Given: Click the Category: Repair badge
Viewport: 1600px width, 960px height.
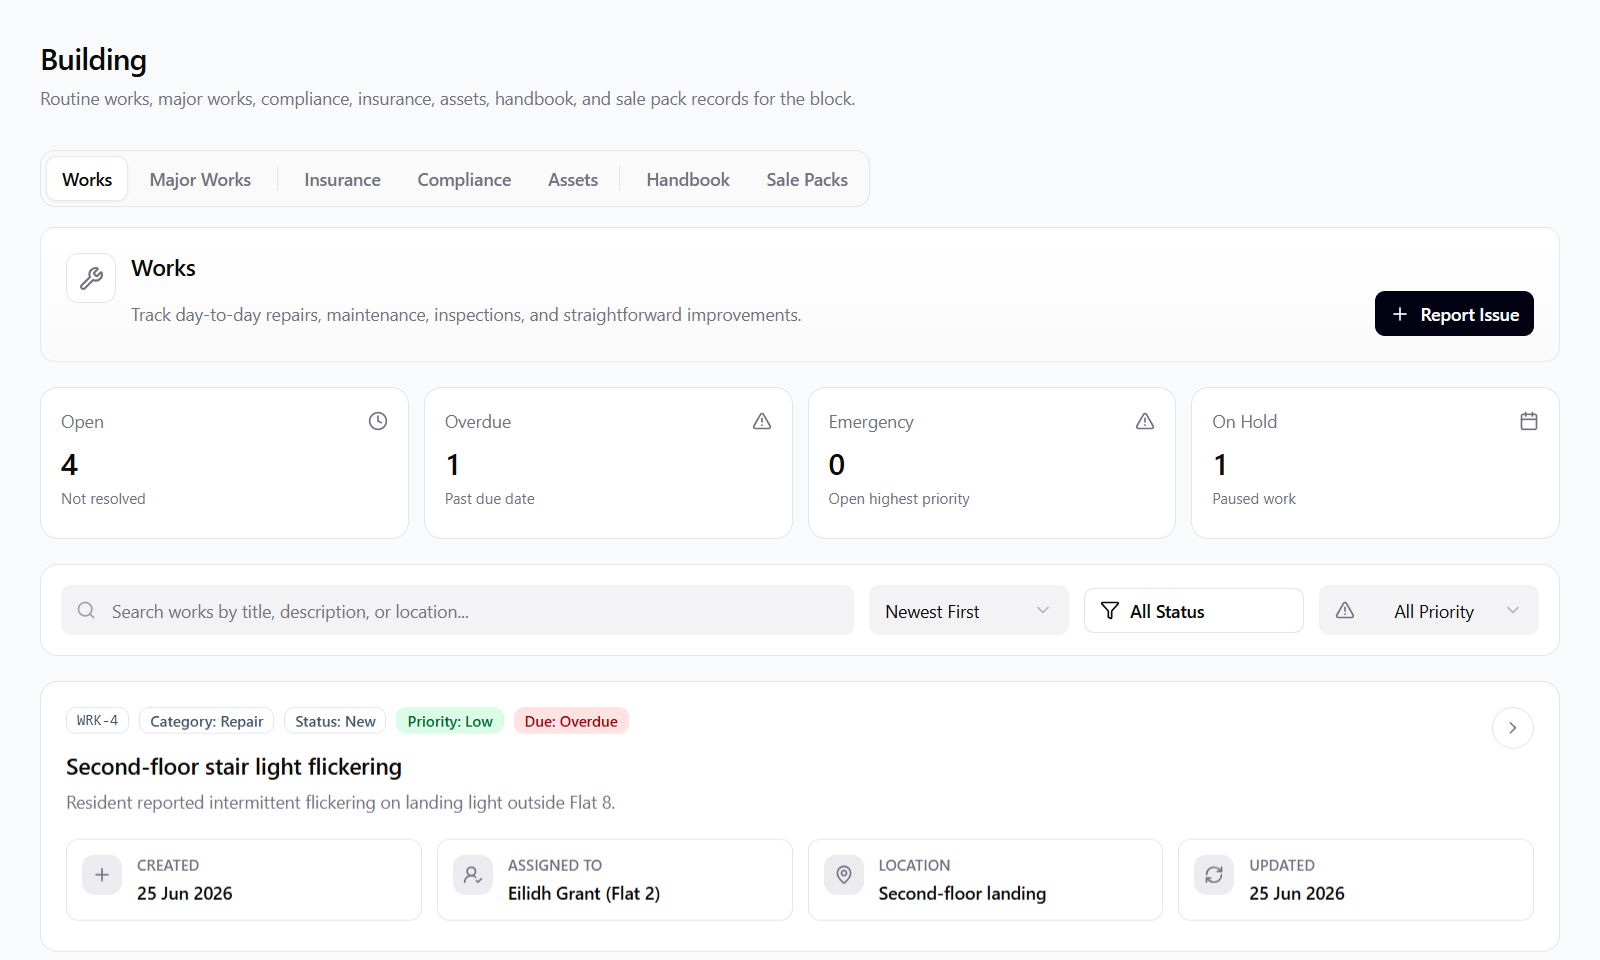Looking at the screenshot, I should (x=206, y=721).
